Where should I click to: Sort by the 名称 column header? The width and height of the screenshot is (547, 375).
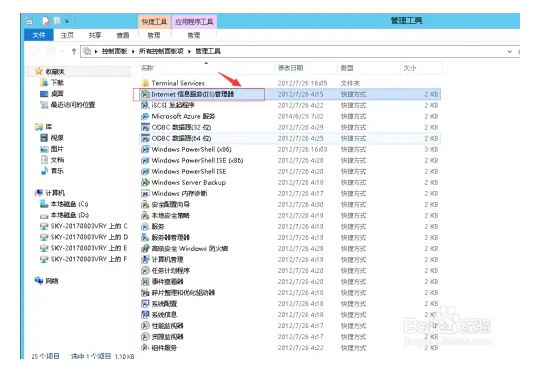[206, 68]
